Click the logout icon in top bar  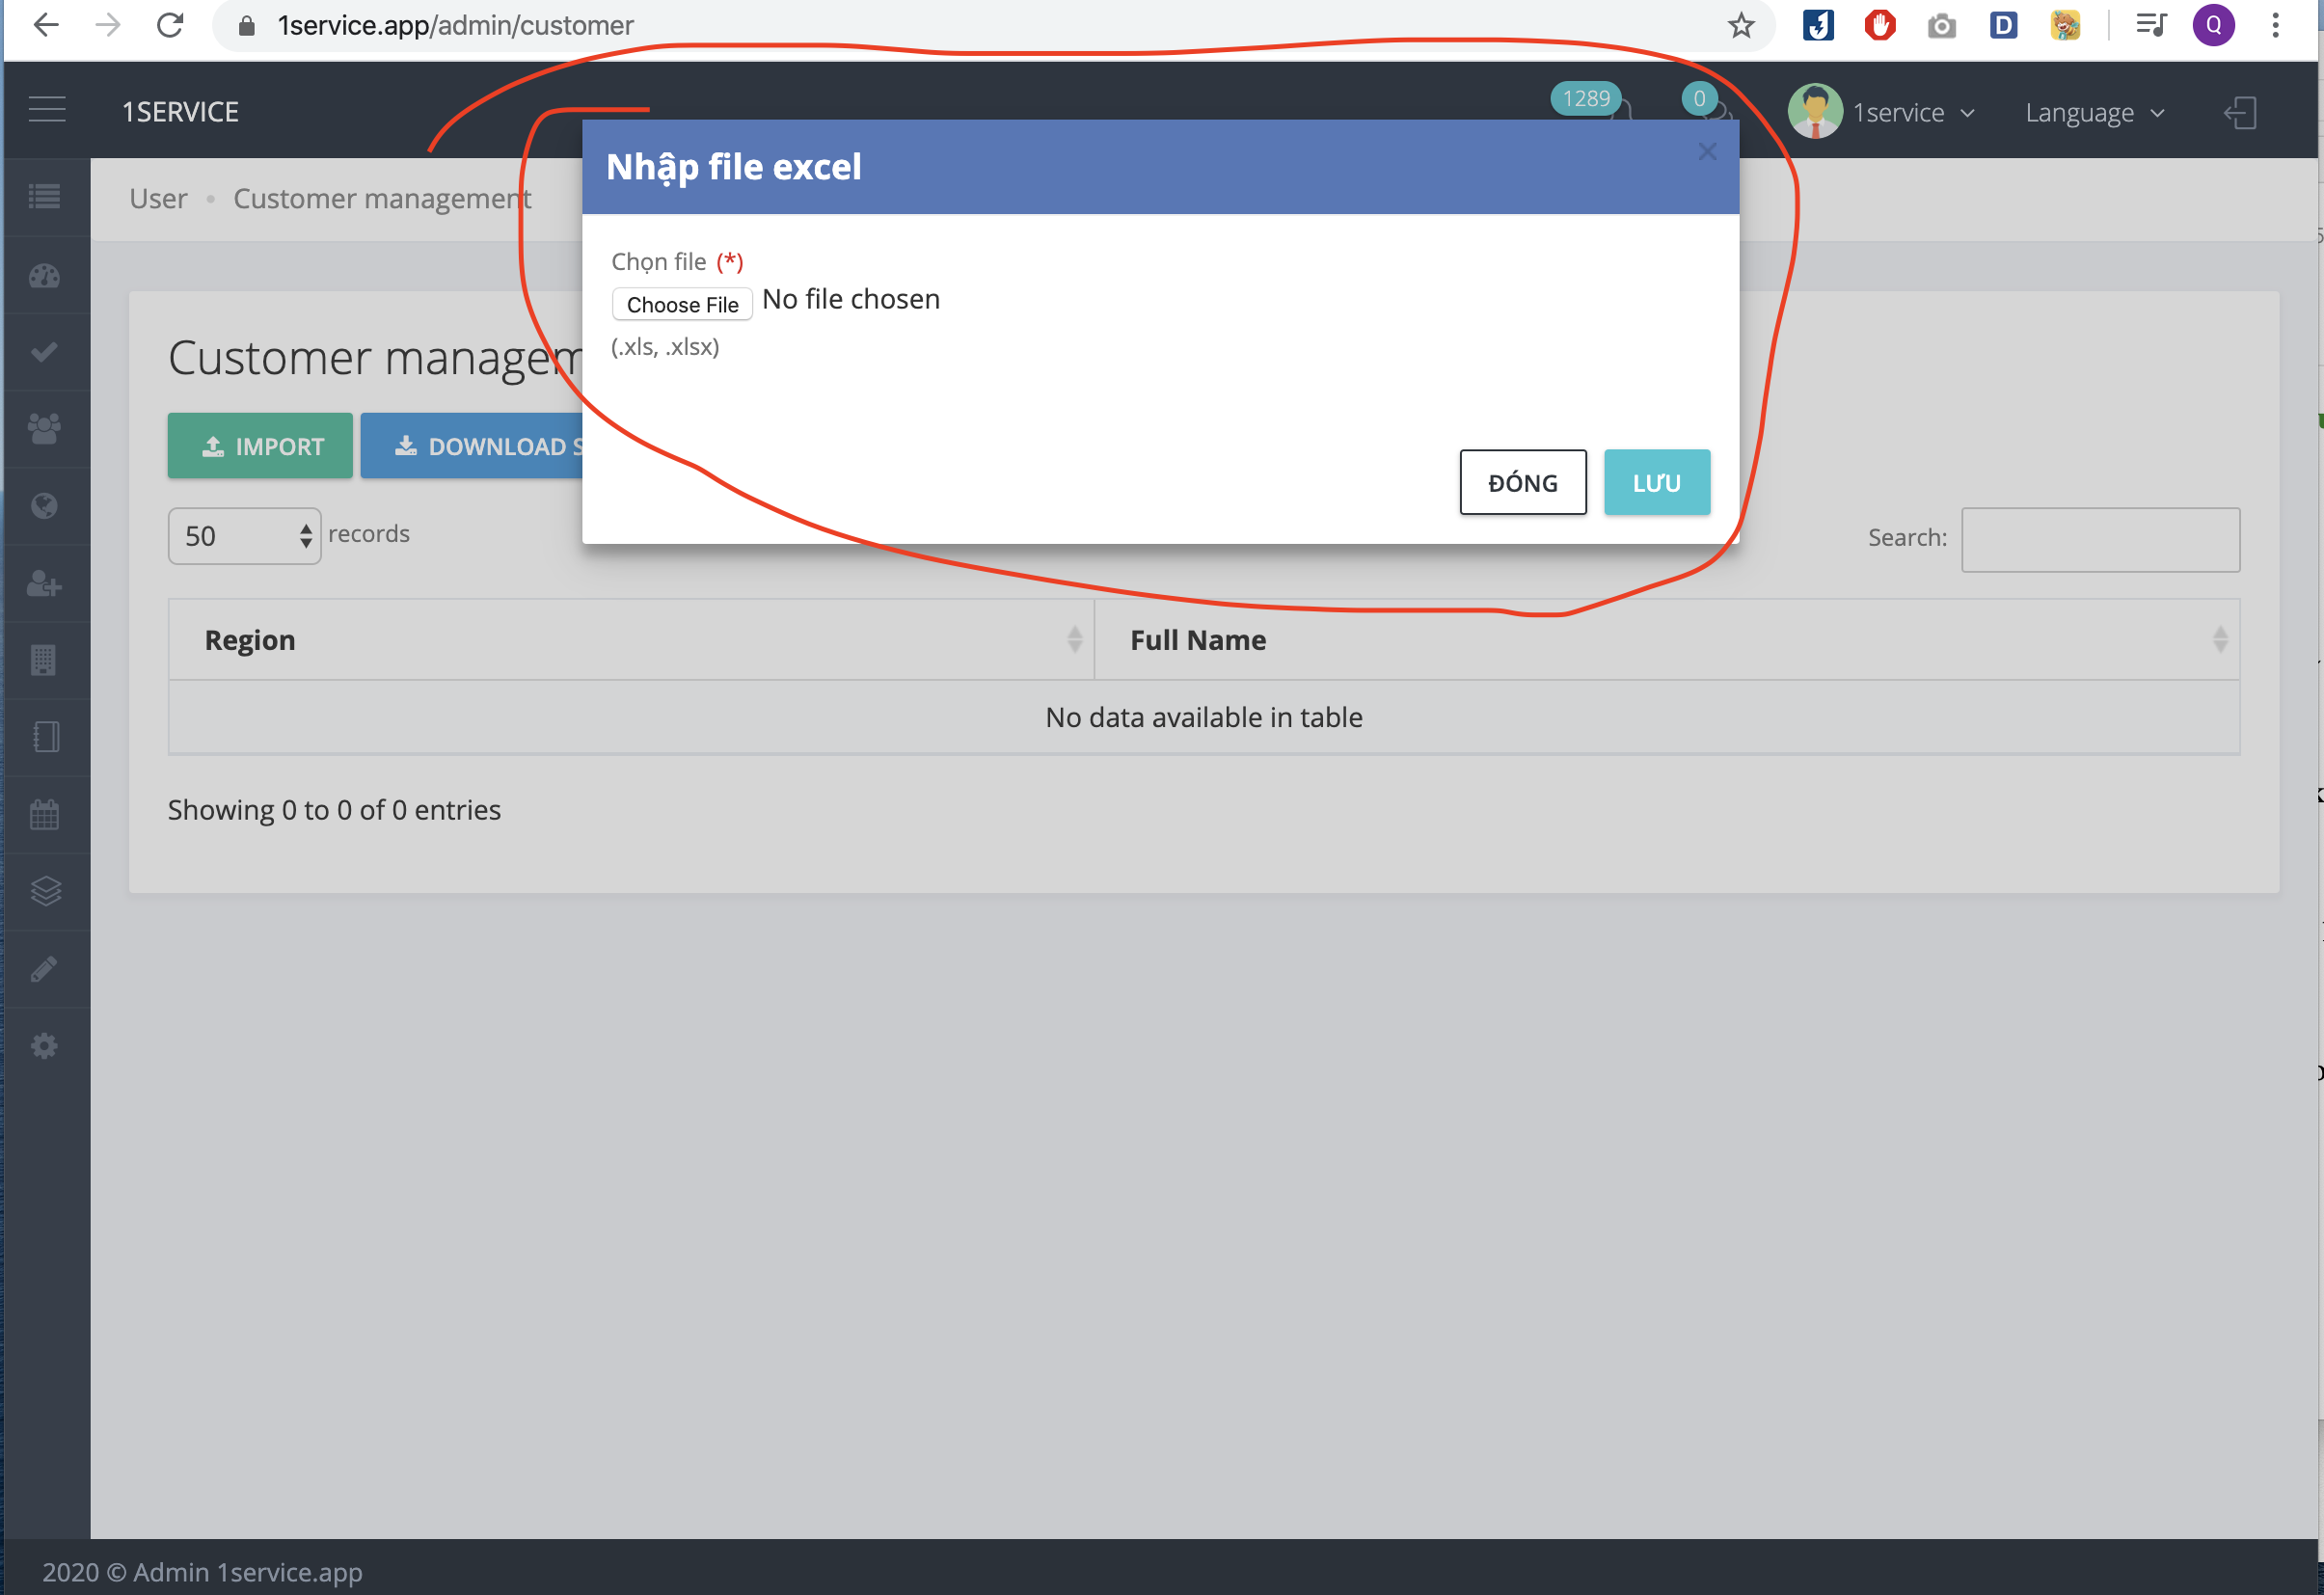(x=2240, y=113)
